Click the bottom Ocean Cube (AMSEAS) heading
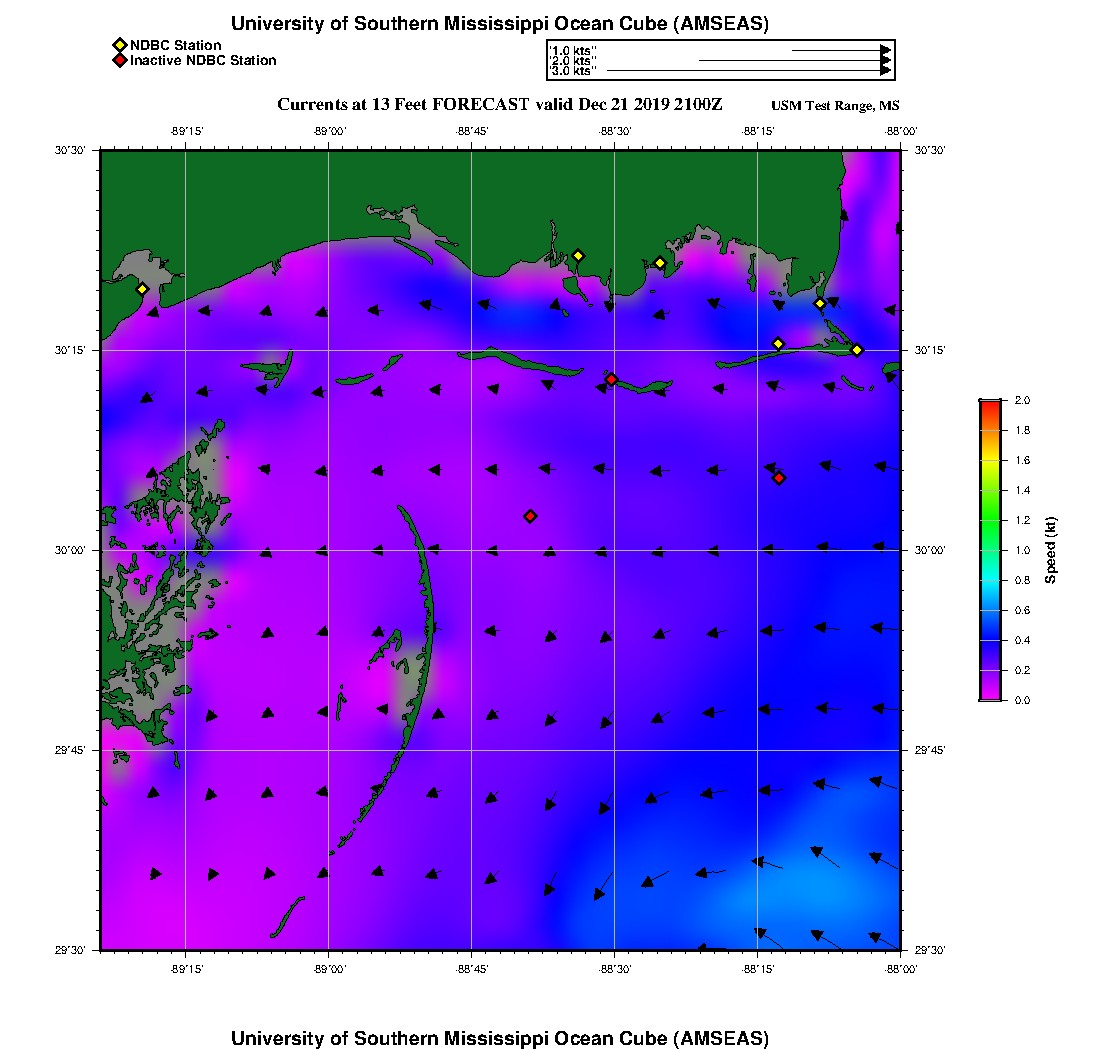This screenshot has height=1050, width=1100. [500, 1038]
